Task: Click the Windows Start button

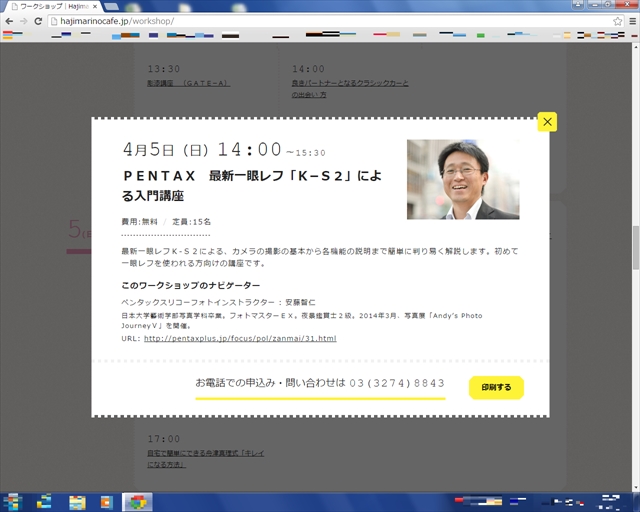Action: pyautogui.click(x=12, y=502)
